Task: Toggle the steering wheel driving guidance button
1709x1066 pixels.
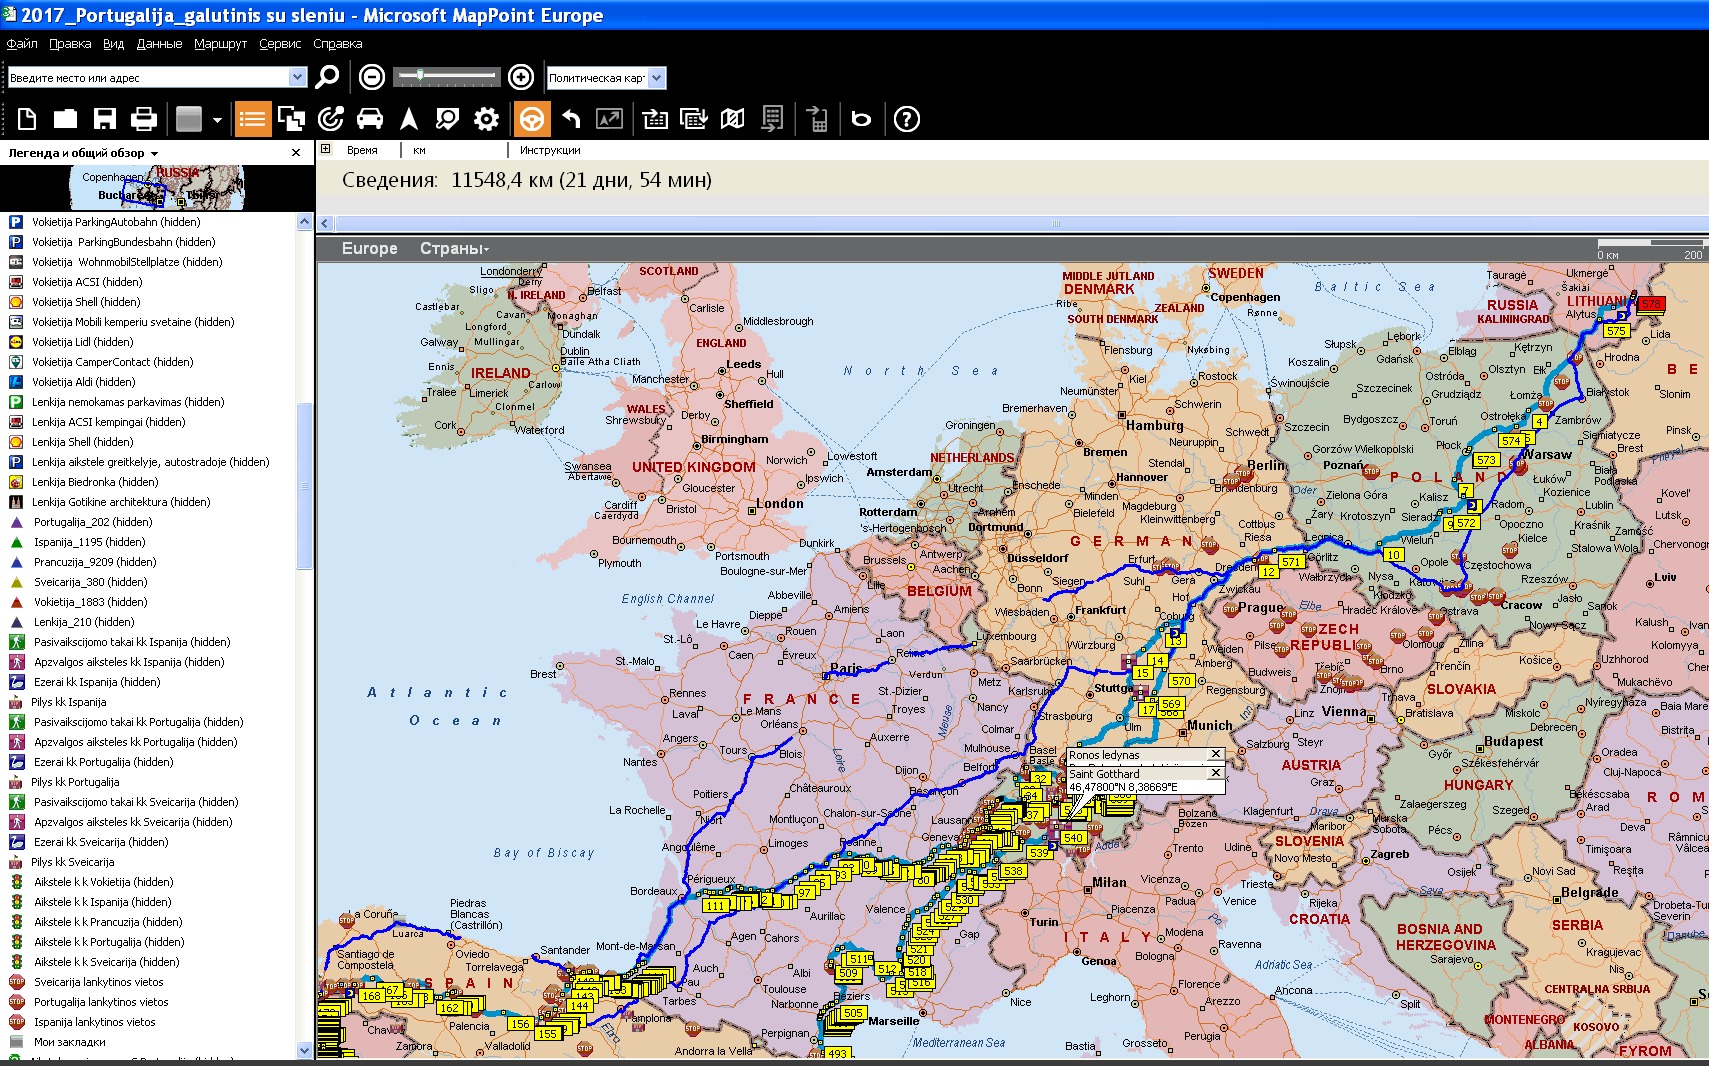Action: (532, 119)
